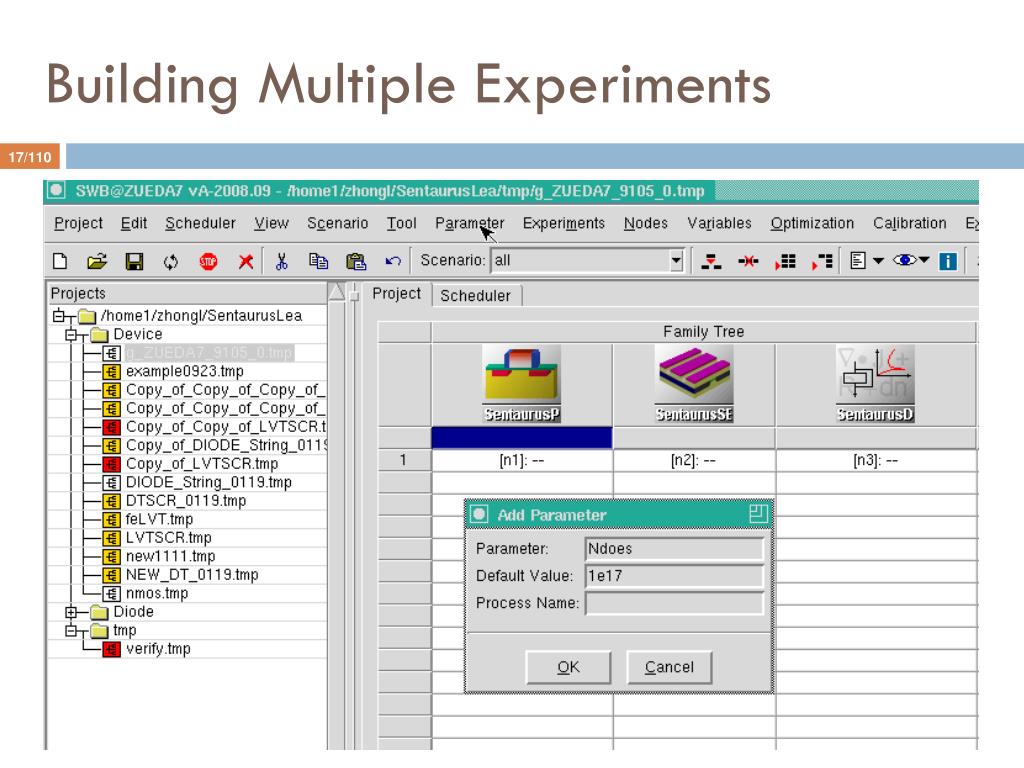Open the Variables menu
Image resolution: width=1024 pixels, height=768 pixels.
click(719, 223)
